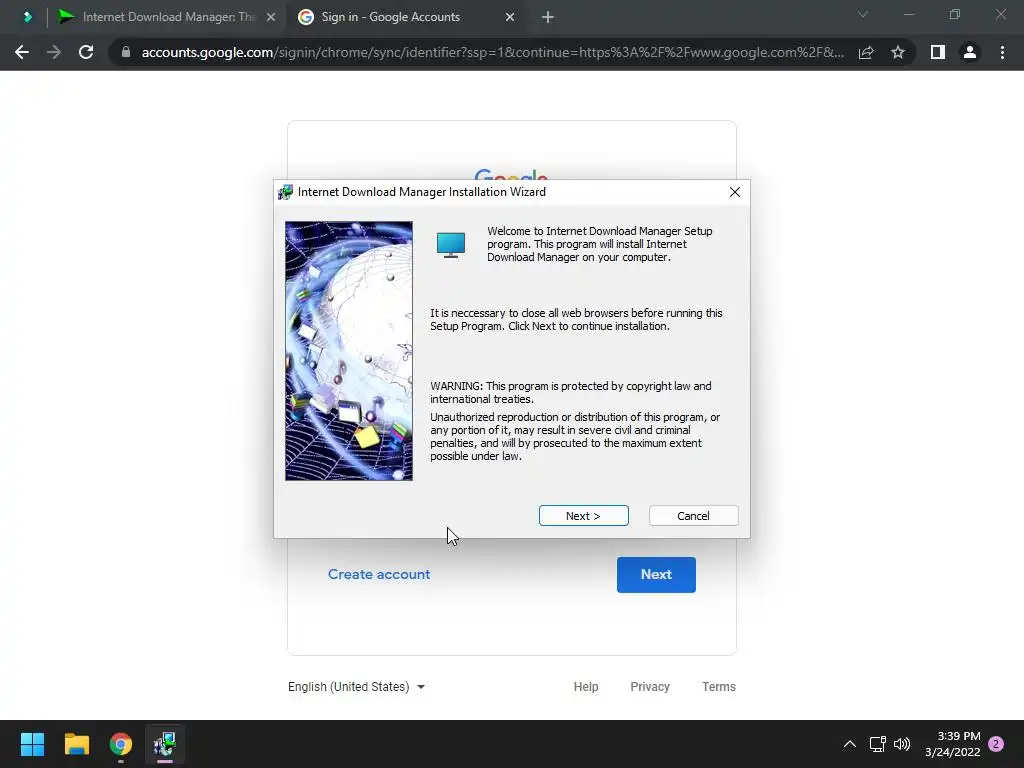
Task: Open the Windows Start menu
Action: click(32, 744)
